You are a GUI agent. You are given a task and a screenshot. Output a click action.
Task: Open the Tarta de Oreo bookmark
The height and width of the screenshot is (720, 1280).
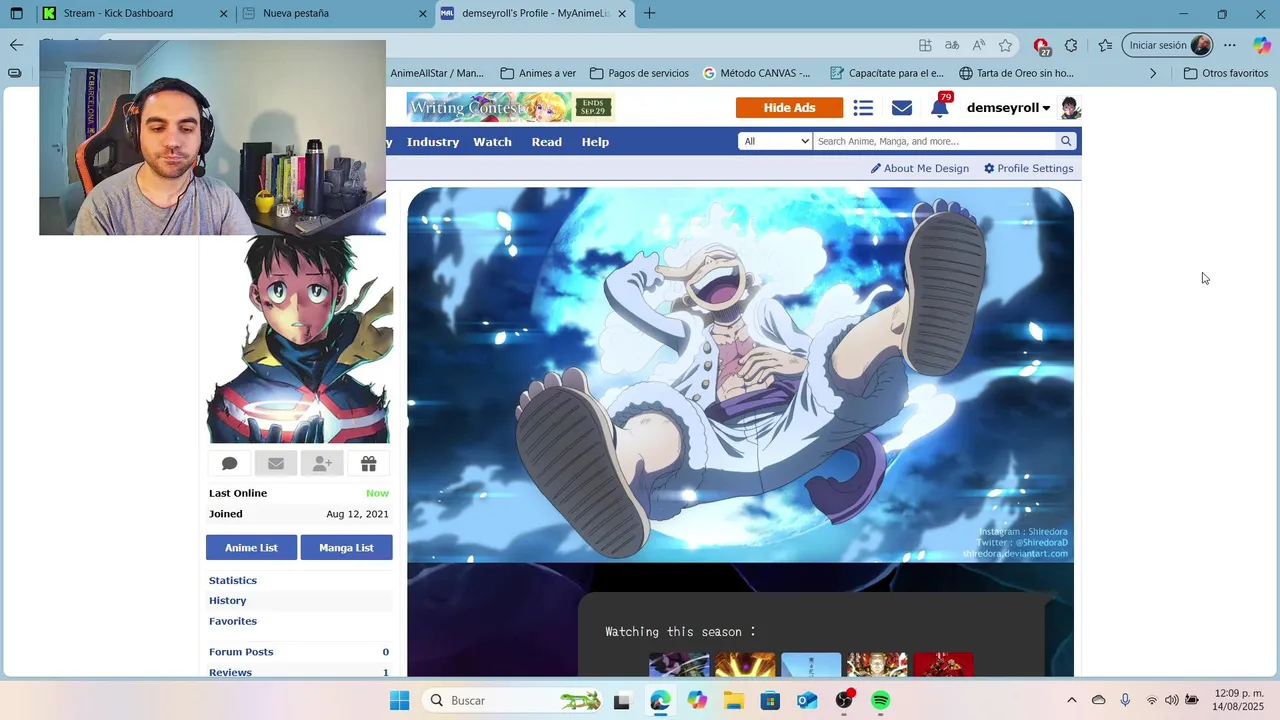pos(1016,73)
